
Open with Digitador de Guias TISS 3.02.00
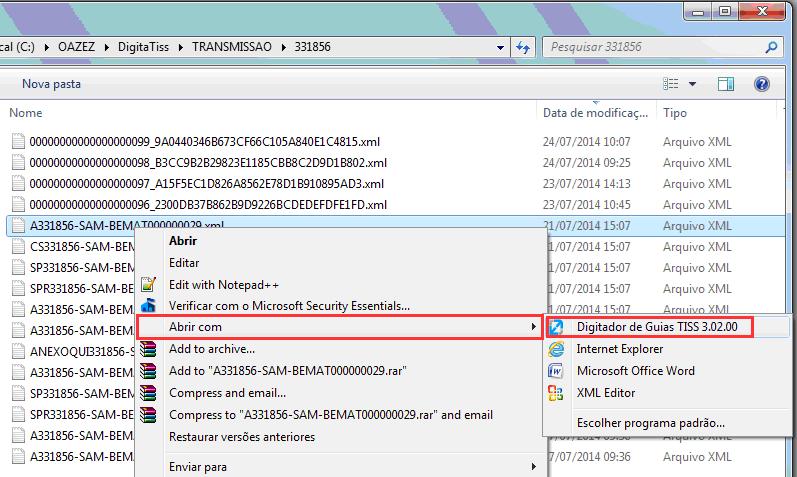click(657, 327)
